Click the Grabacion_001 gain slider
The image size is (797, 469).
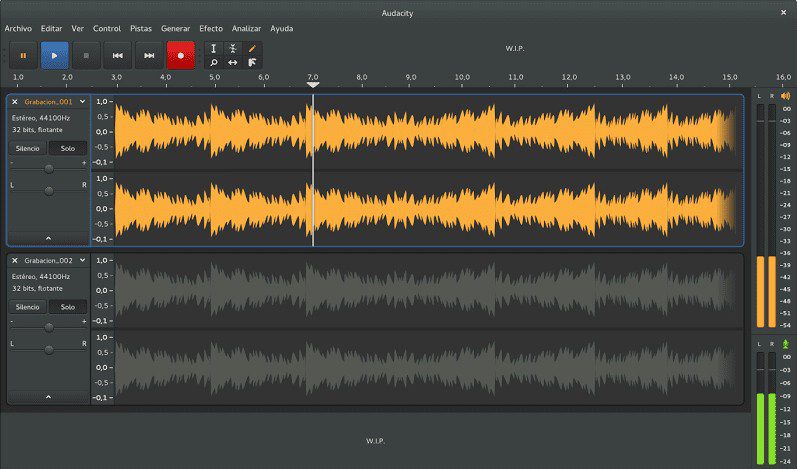click(49, 169)
